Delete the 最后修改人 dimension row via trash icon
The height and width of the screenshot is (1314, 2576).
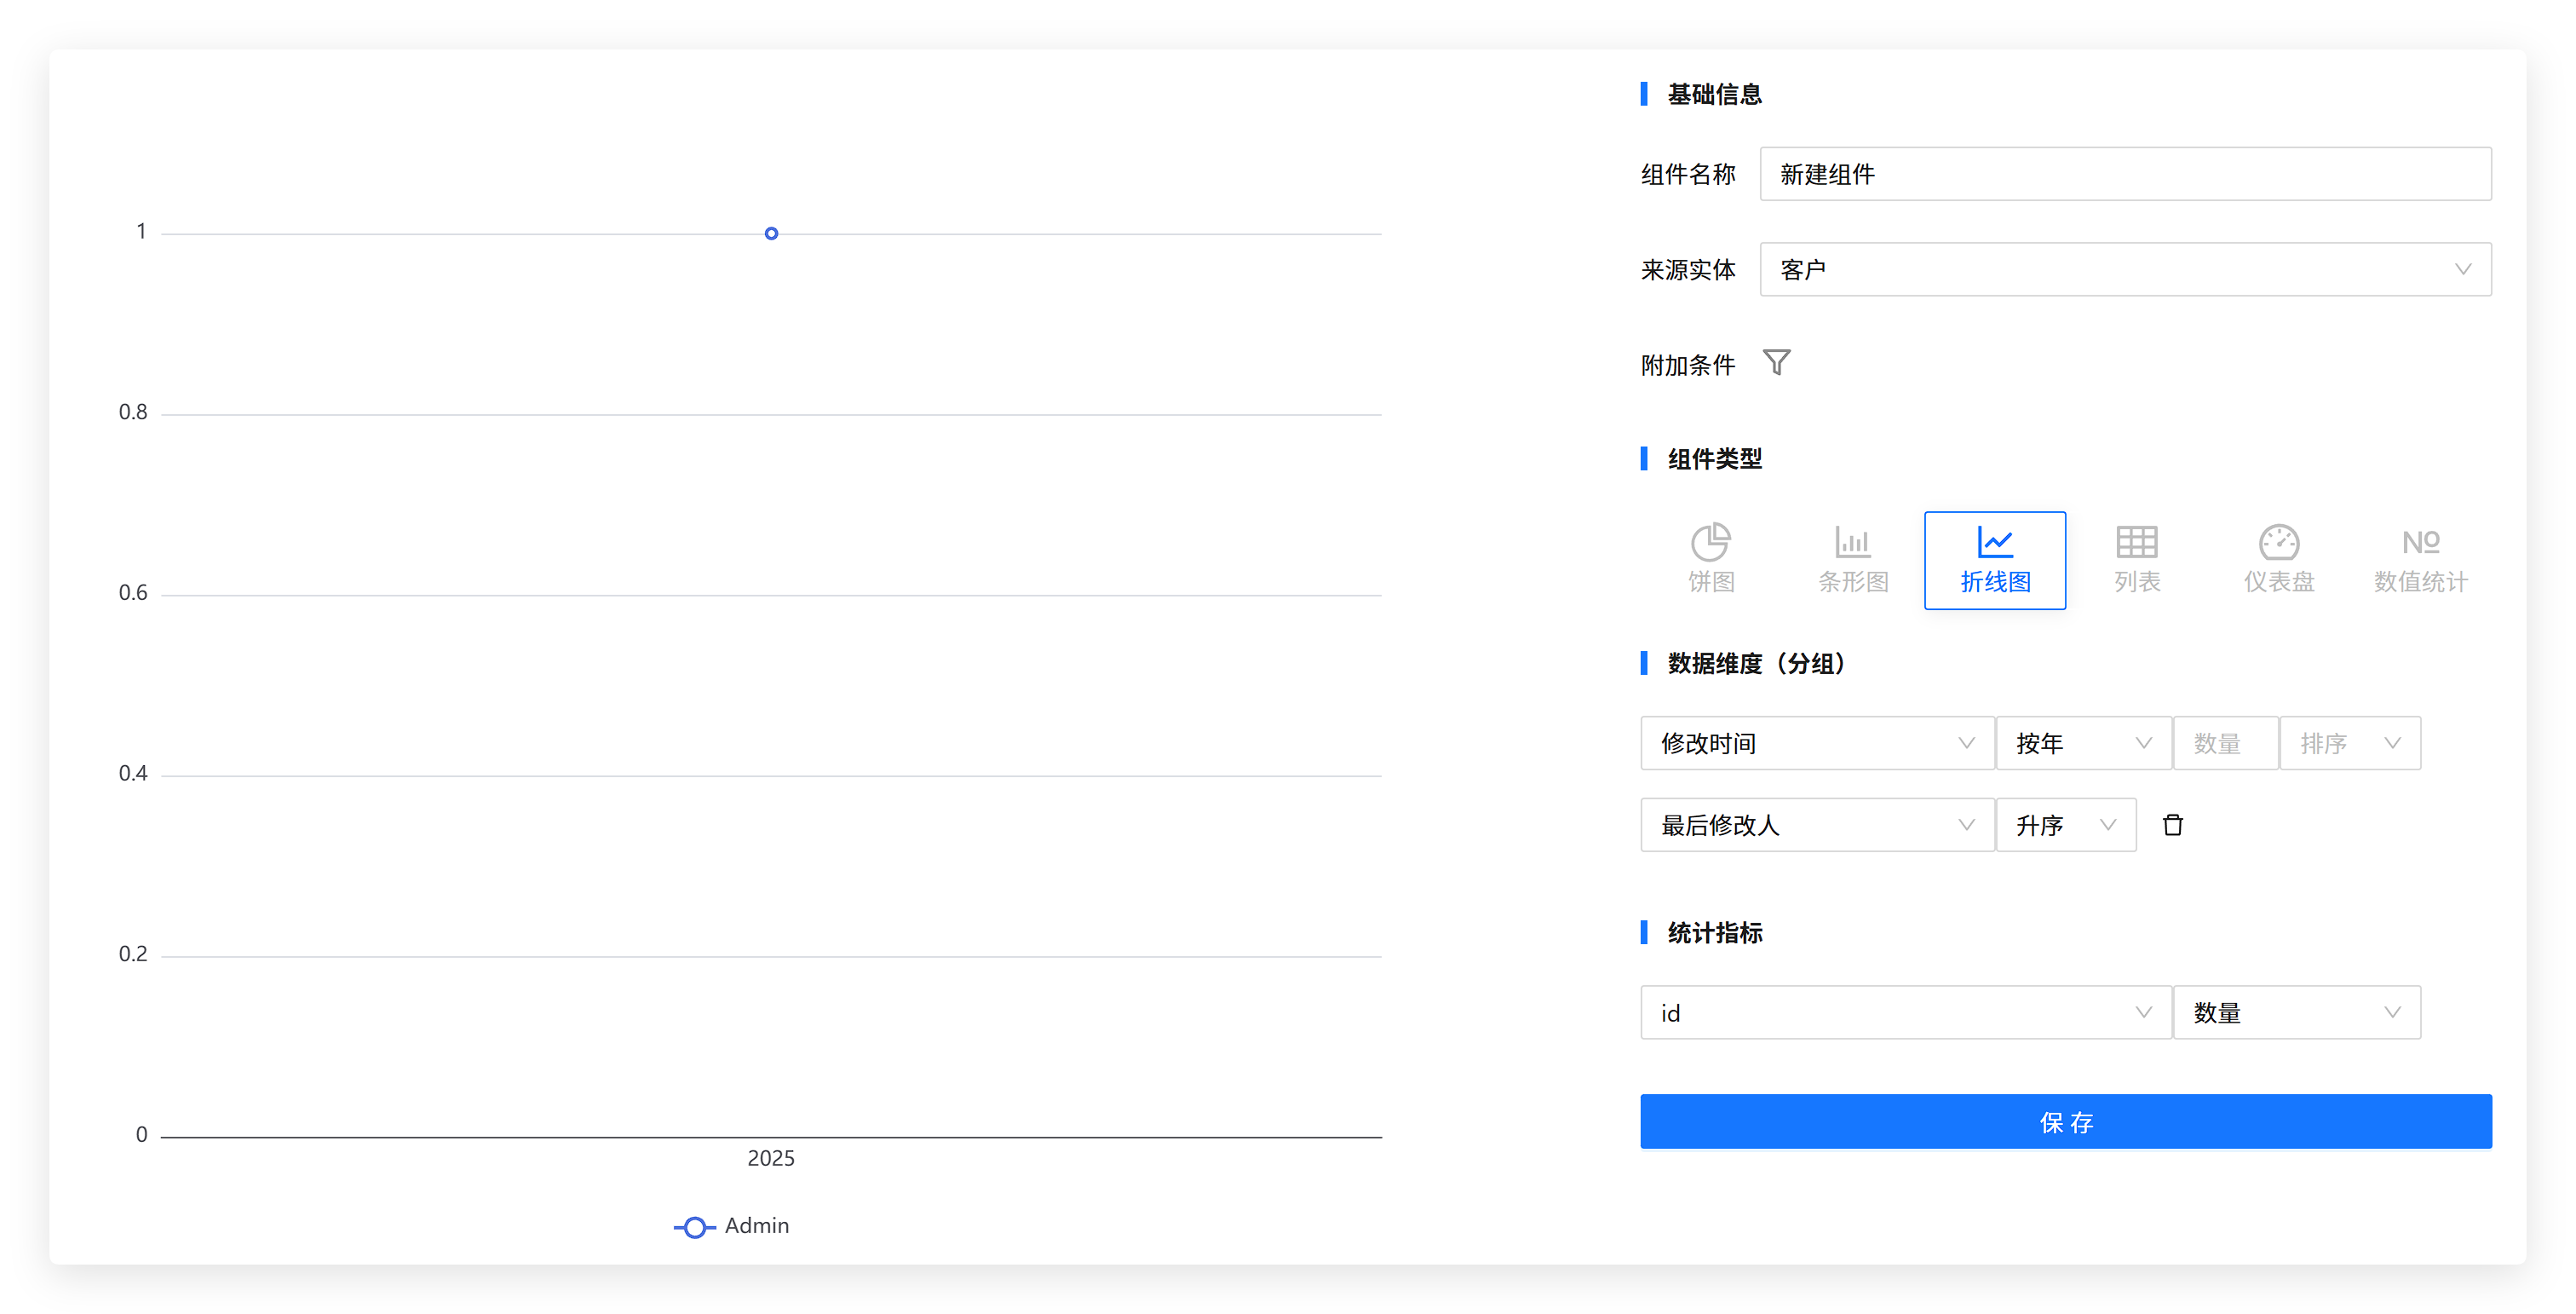(2172, 825)
